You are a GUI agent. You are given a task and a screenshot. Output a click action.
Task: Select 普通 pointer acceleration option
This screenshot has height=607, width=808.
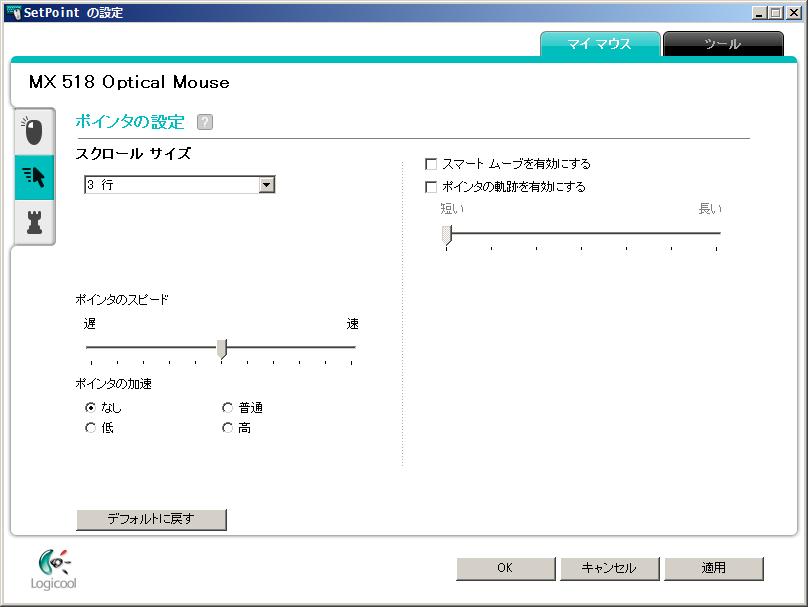coord(228,408)
